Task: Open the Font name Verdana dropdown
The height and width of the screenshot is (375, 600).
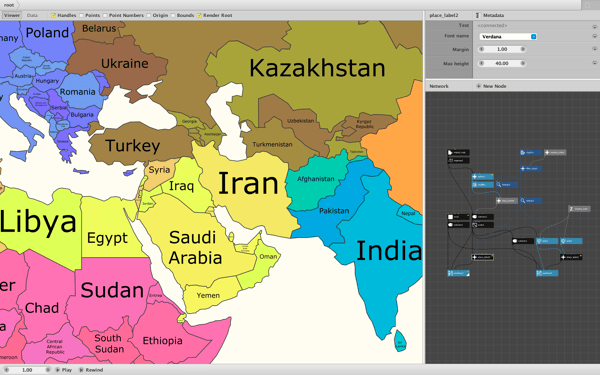Action: tap(508, 37)
